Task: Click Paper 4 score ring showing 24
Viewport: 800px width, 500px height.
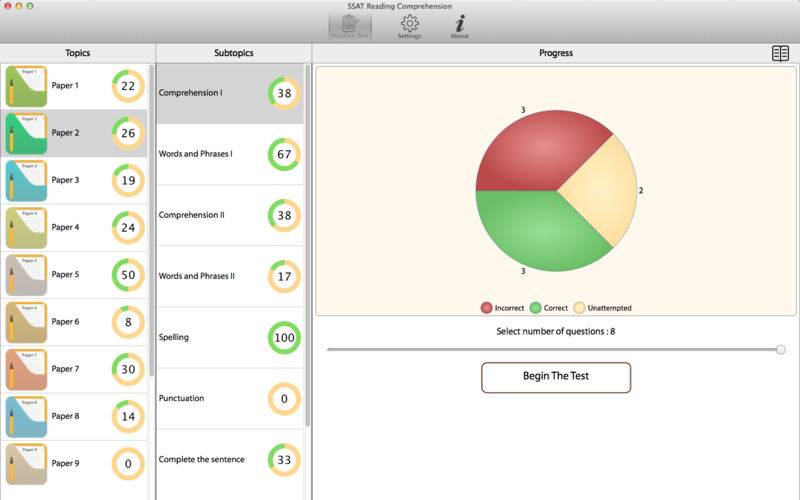Action: [128, 228]
